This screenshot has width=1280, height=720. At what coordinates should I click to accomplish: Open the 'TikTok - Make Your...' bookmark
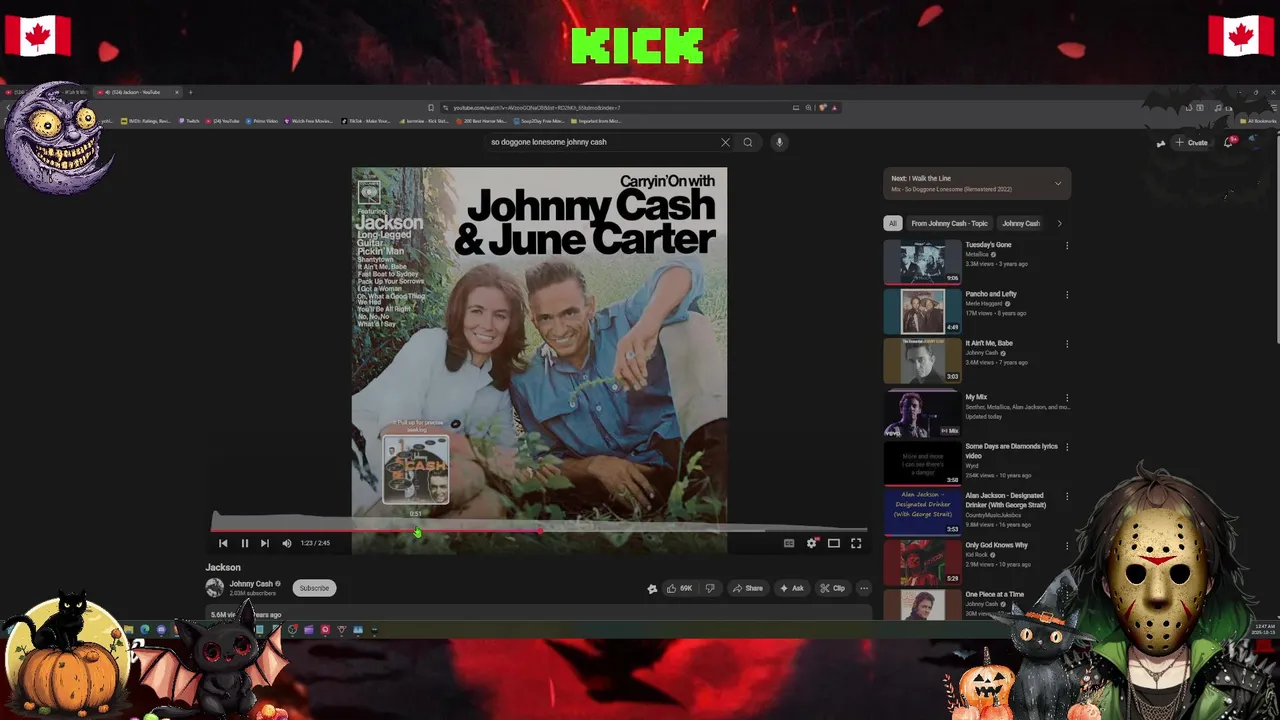[366, 121]
